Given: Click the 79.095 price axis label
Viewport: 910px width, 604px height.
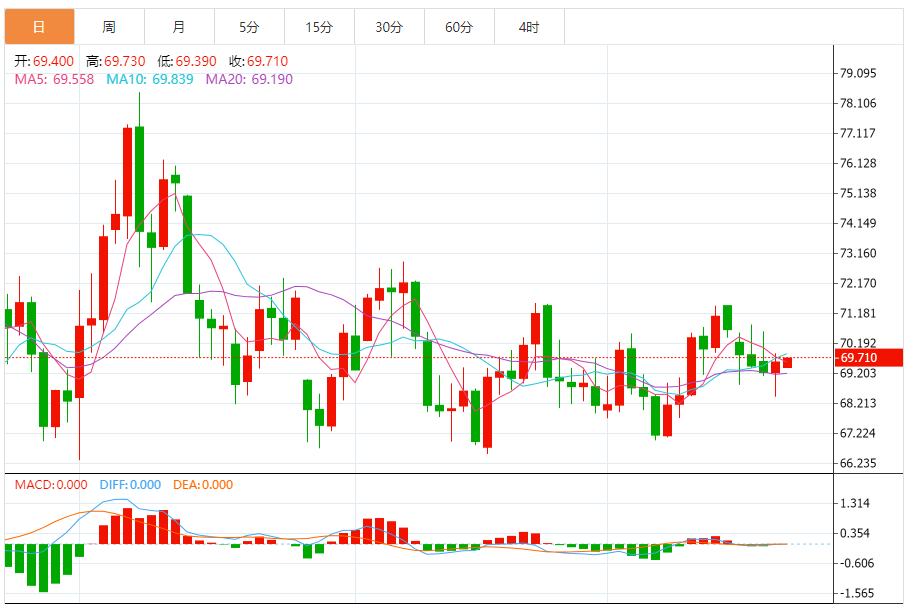Looking at the screenshot, I should [858, 73].
